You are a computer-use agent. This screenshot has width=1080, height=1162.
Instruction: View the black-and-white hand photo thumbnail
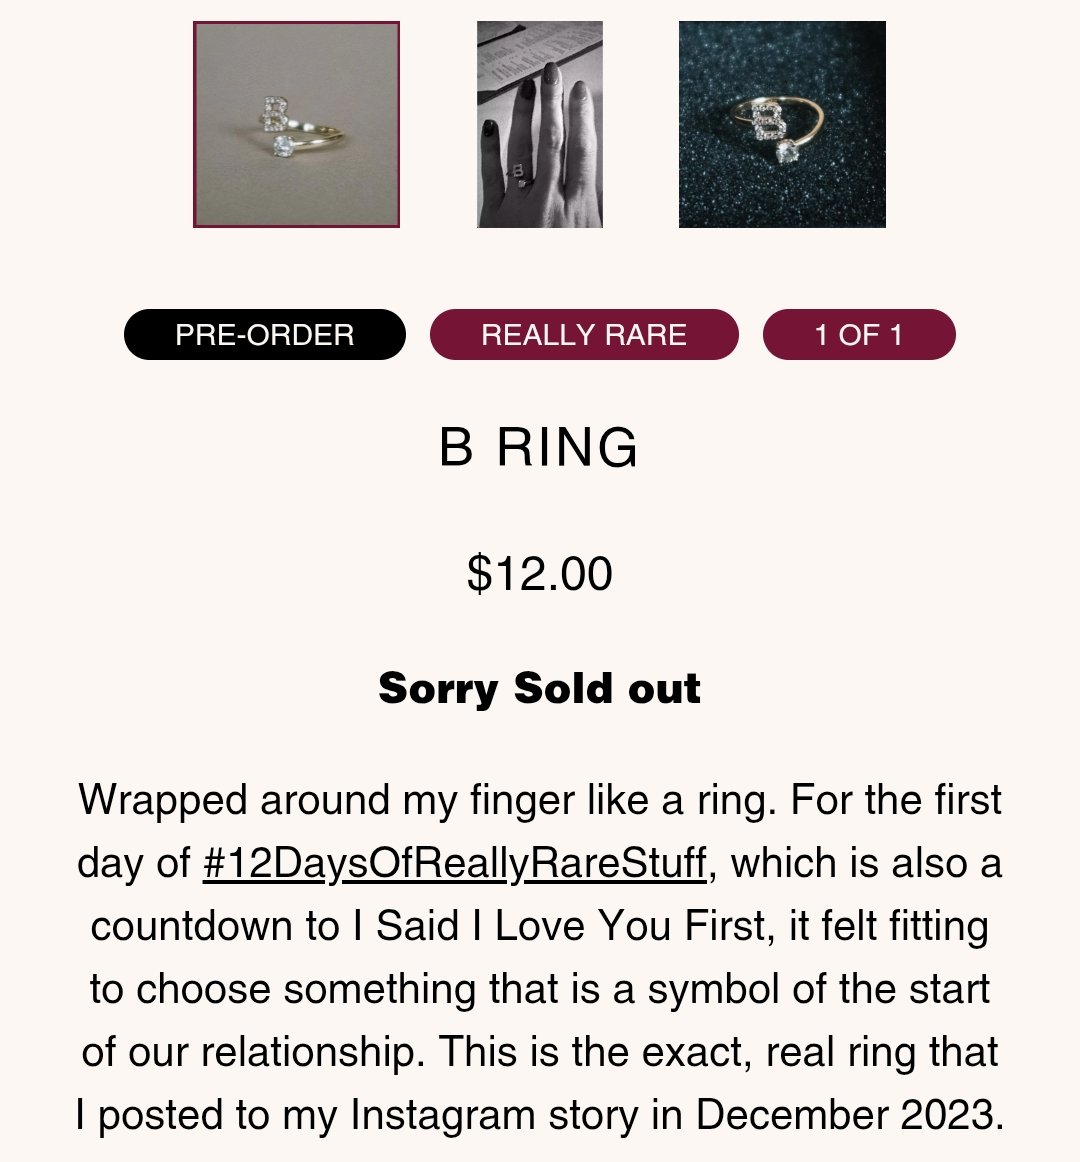tap(540, 124)
